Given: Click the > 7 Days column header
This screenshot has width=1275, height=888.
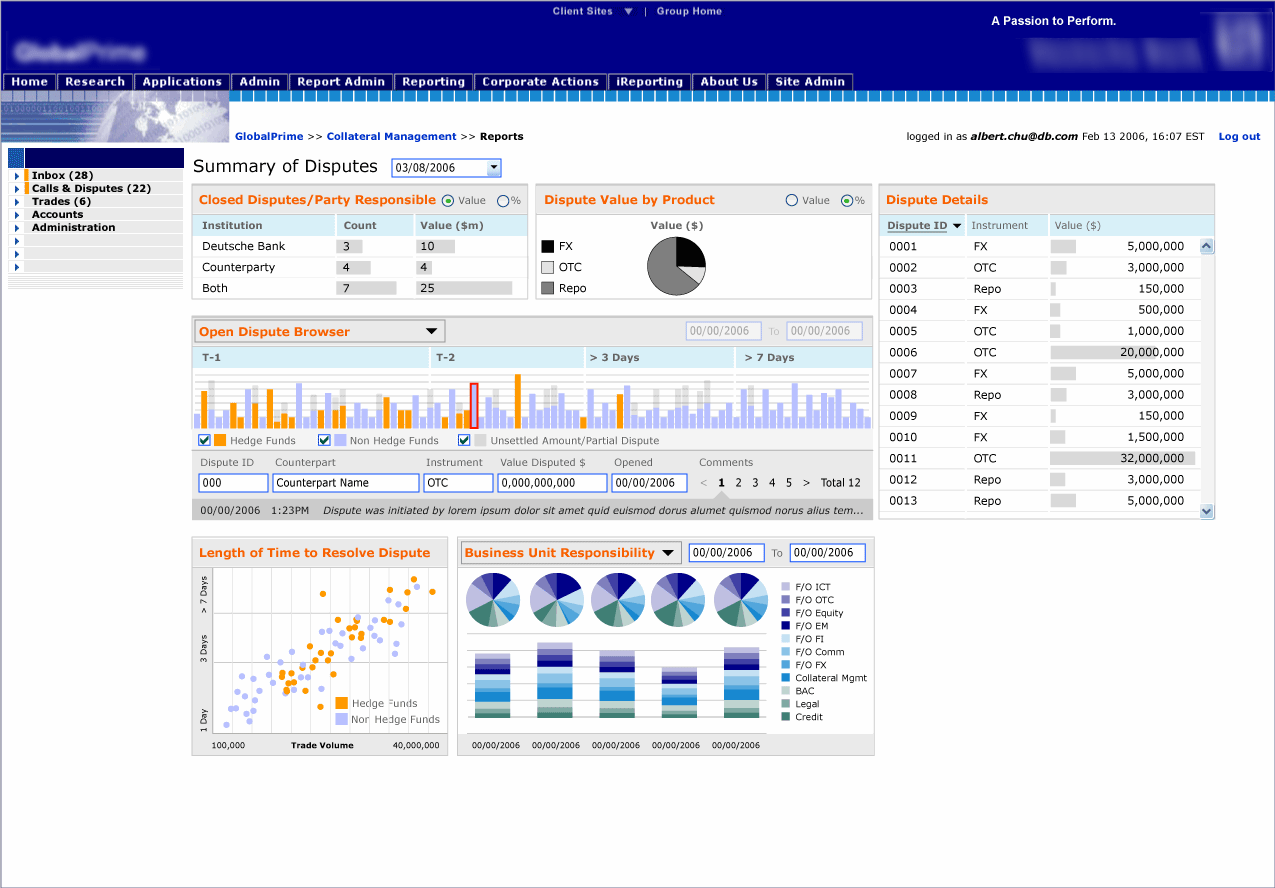Looking at the screenshot, I should (x=803, y=357).
